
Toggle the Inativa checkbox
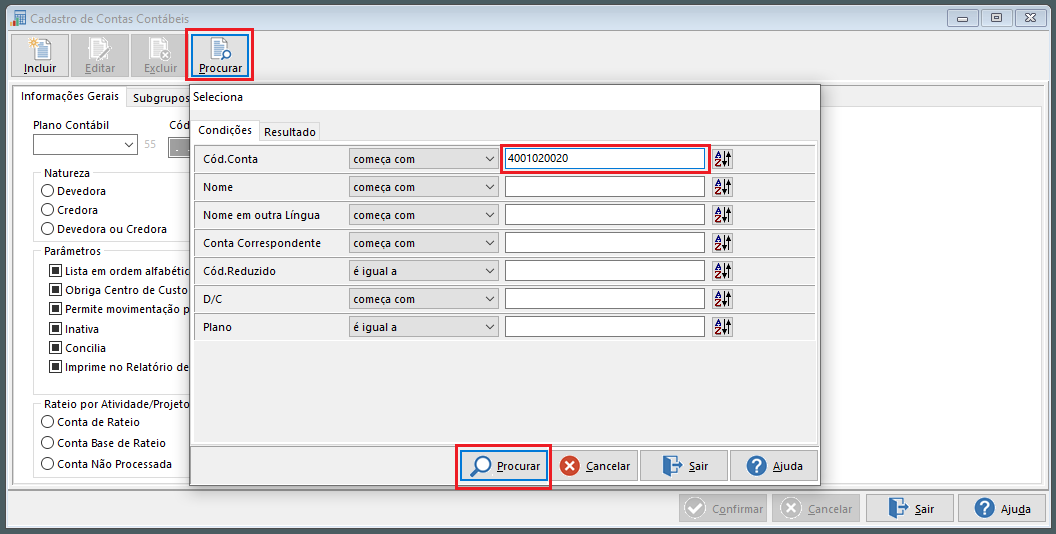pos(55,329)
